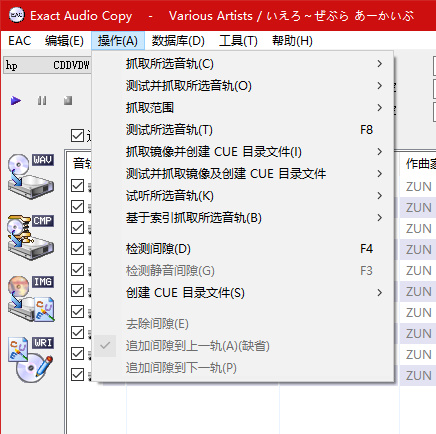
Task: Start playback with the blue play button
Action: [16, 100]
